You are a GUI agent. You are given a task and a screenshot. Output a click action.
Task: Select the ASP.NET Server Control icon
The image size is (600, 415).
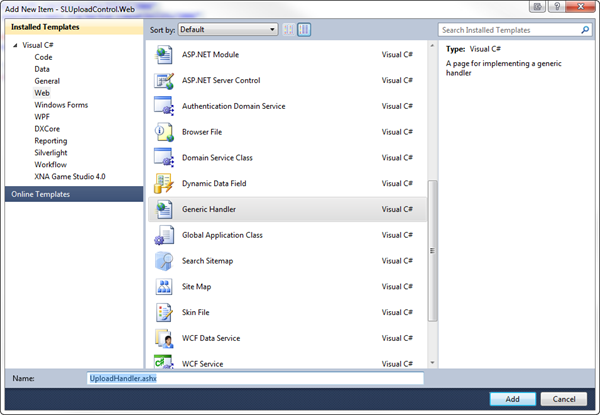point(164,80)
